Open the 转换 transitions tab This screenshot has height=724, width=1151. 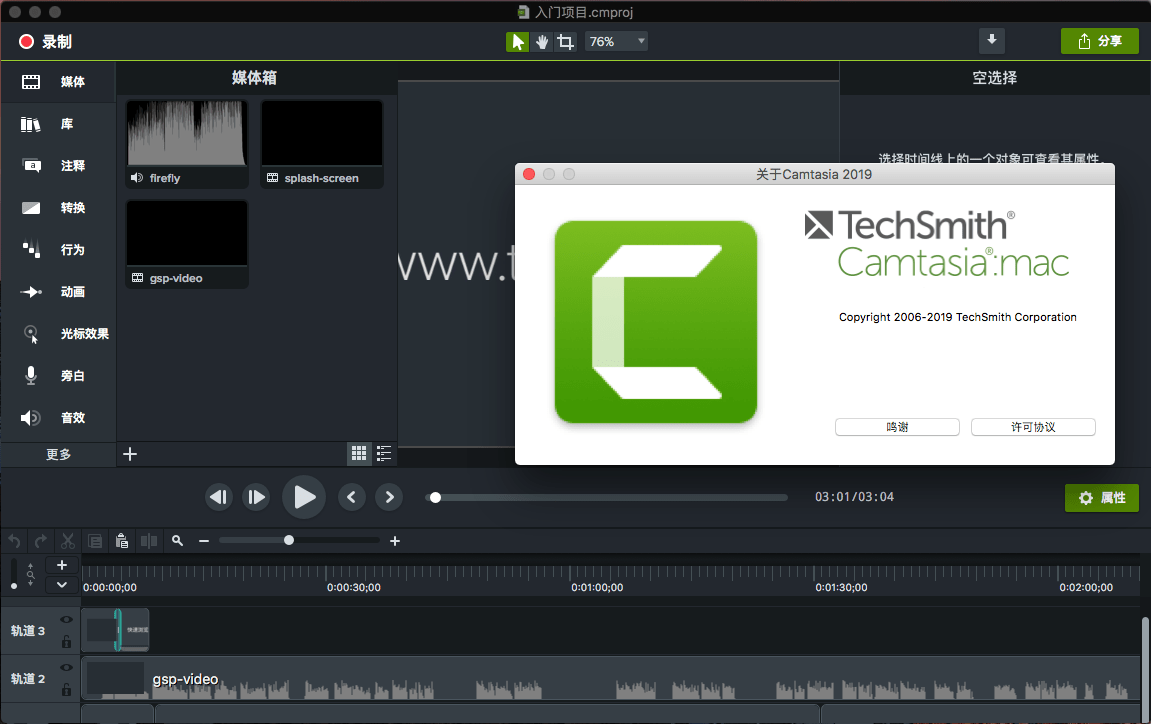tap(57, 208)
